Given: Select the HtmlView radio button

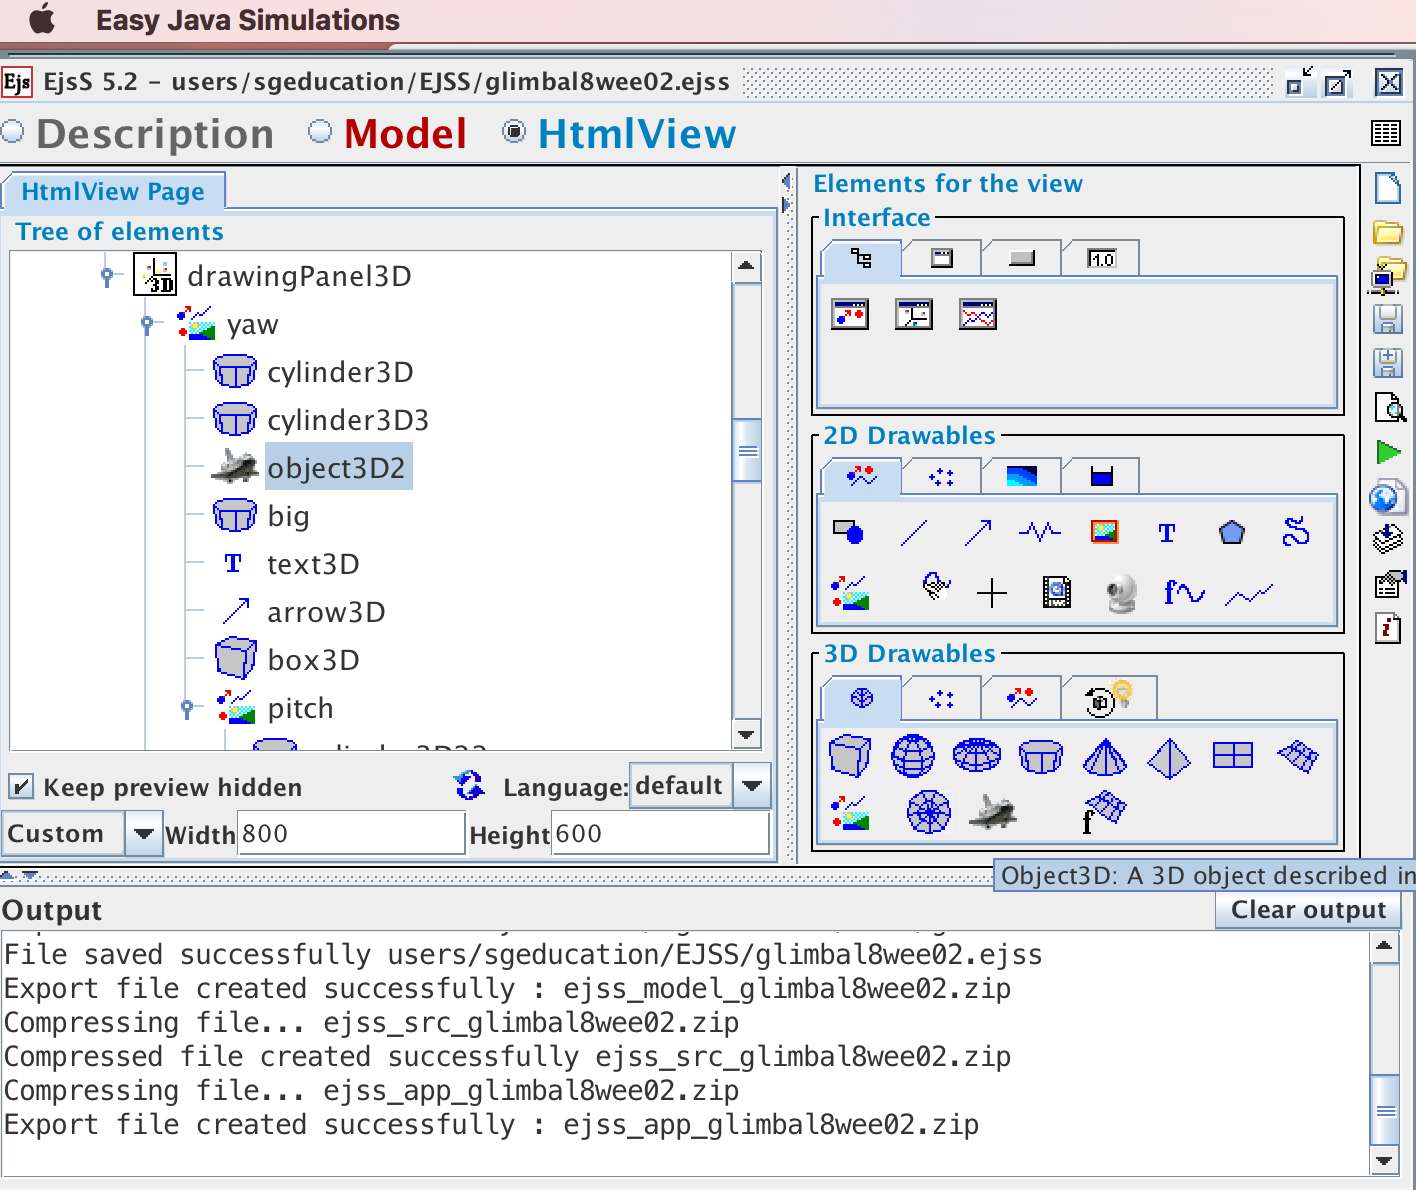Looking at the screenshot, I should [514, 132].
